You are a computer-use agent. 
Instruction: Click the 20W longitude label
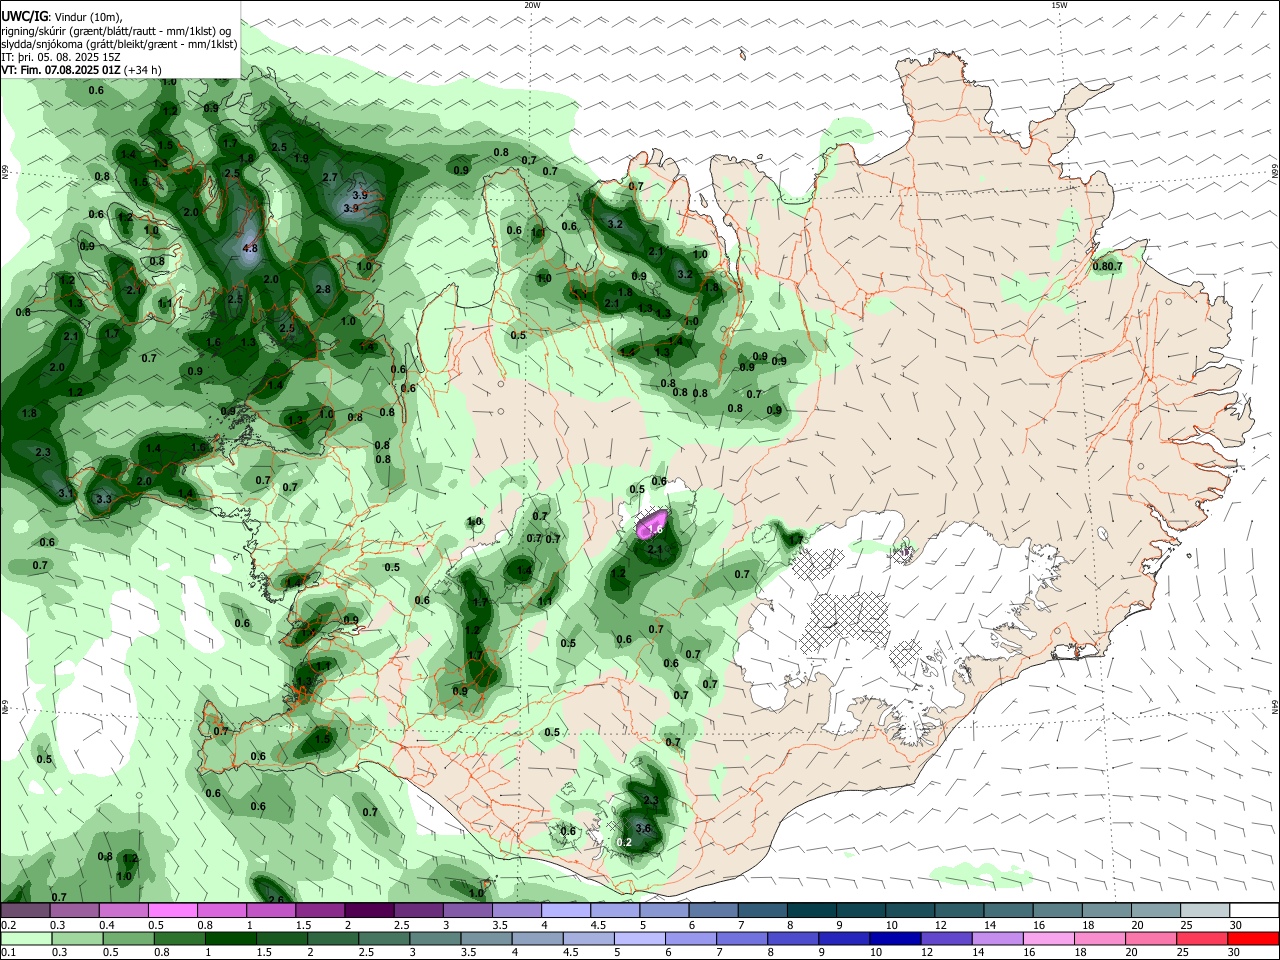point(532,5)
